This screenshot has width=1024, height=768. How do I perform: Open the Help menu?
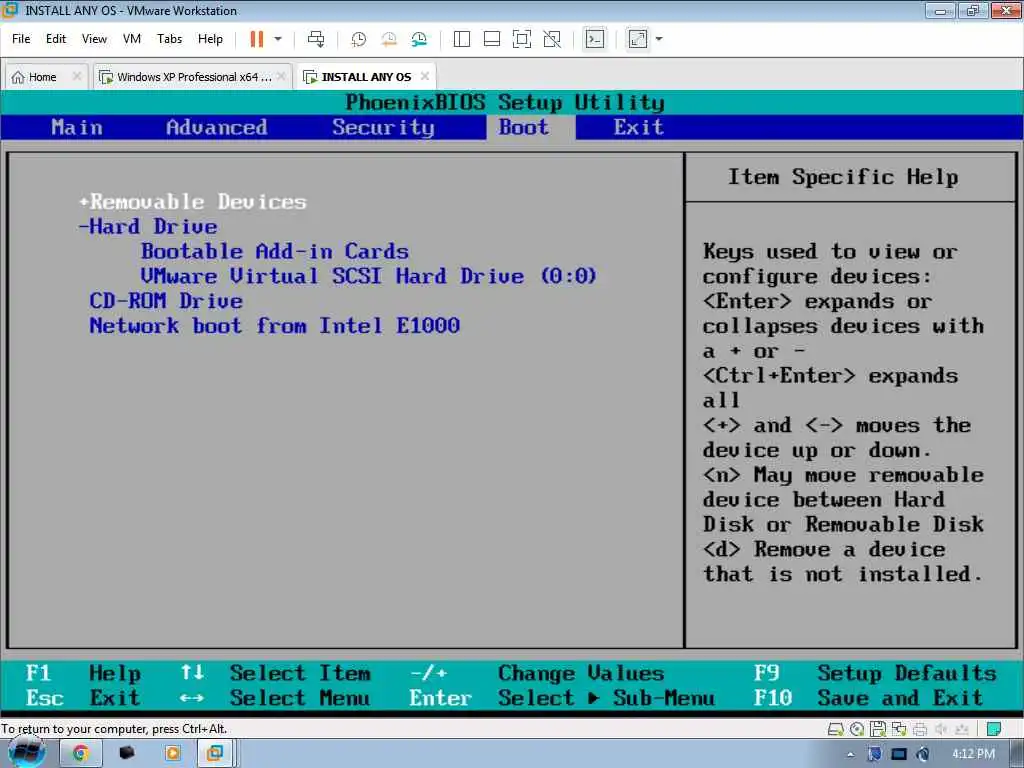[210, 39]
